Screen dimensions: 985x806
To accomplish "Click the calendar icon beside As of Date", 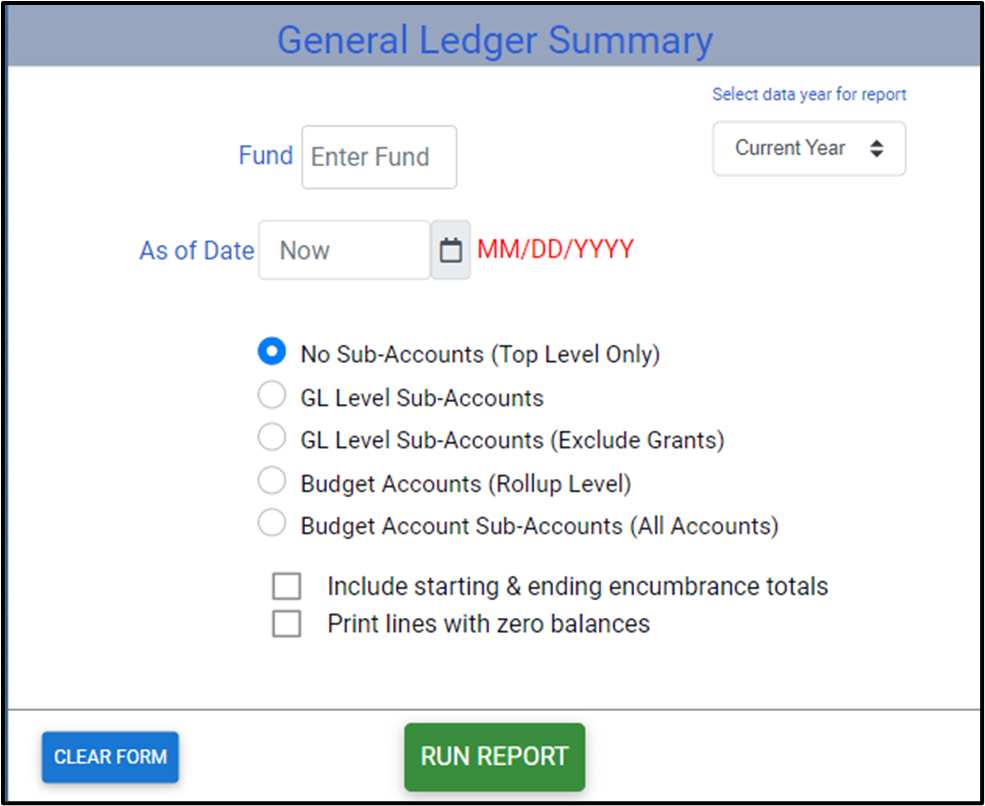I will point(450,250).
